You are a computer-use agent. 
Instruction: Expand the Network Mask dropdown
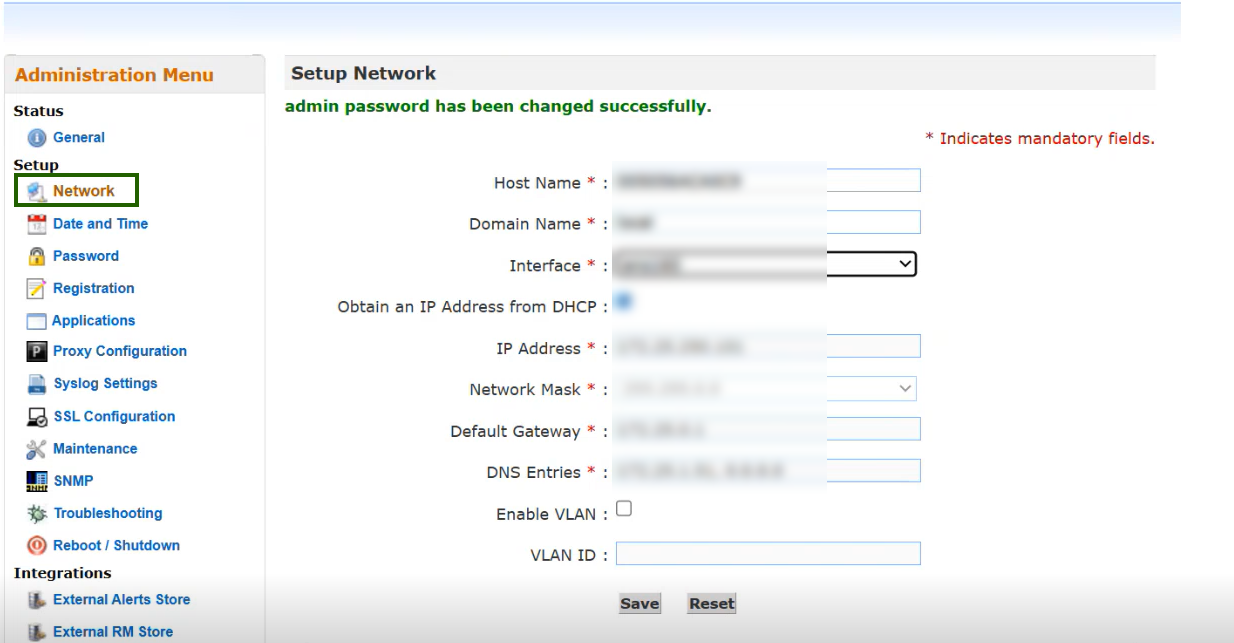tap(766, 388)
